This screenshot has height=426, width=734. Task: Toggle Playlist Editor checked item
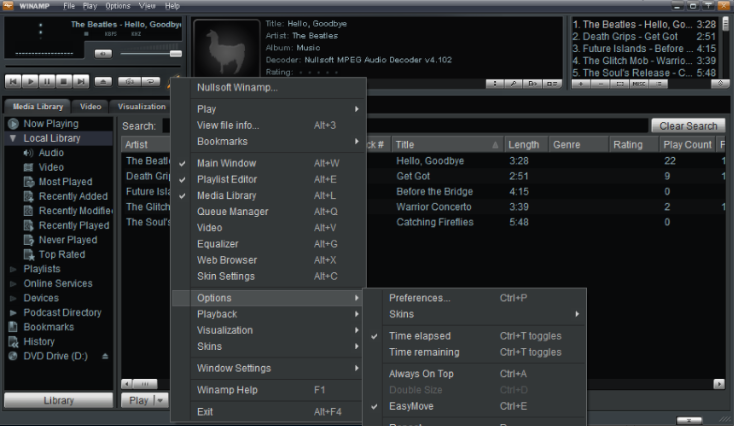point(269,179)
